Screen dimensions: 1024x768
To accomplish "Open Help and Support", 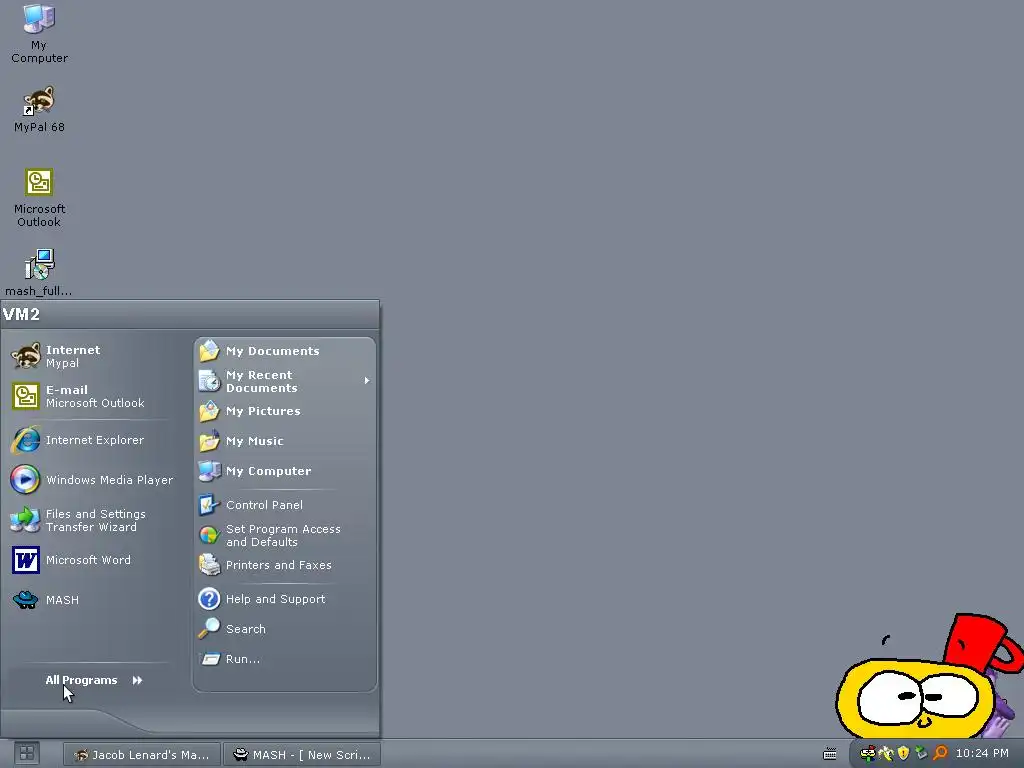I will pyautogui.click(x=285, y=599).
